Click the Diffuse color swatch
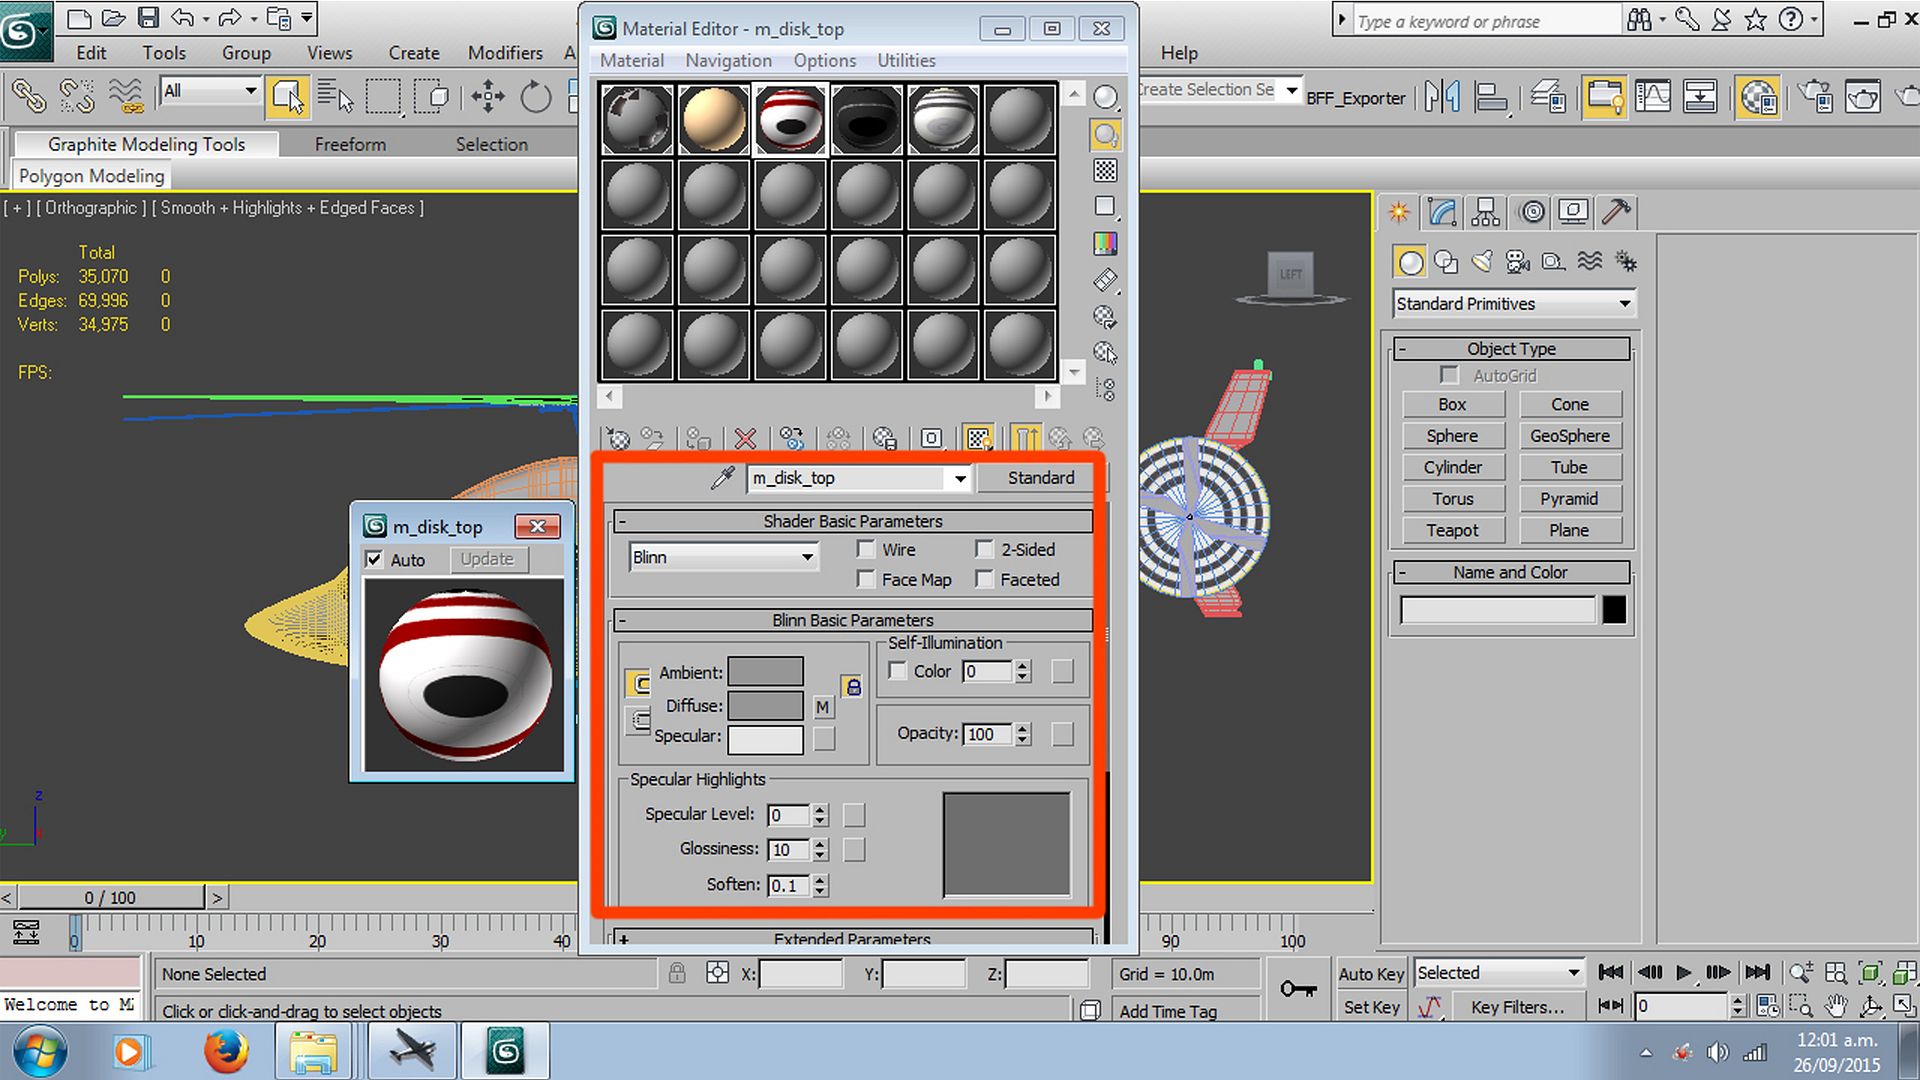The image size is (1920, 1080). tap(765, 706)
